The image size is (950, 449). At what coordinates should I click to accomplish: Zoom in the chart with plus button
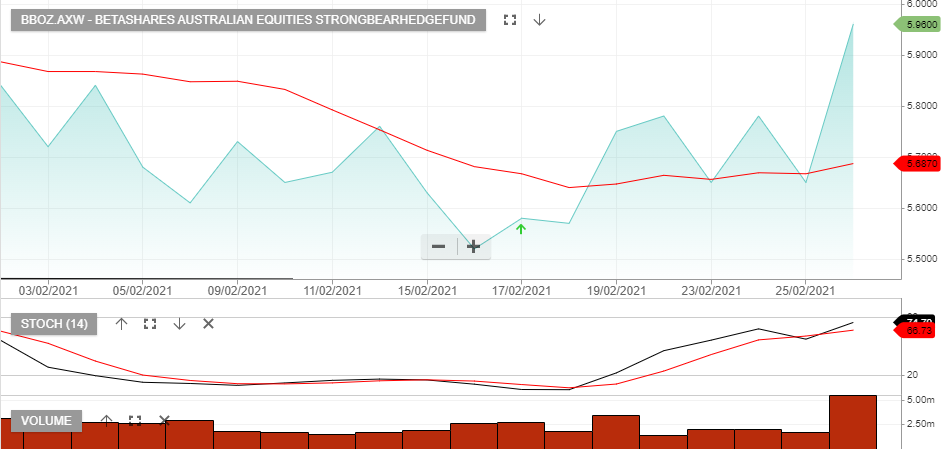[474, 247]
